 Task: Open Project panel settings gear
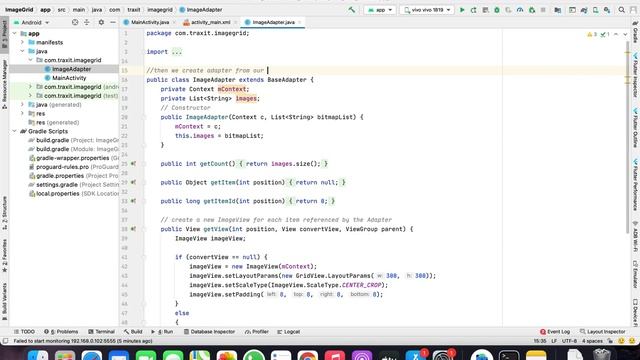[101, 22]
